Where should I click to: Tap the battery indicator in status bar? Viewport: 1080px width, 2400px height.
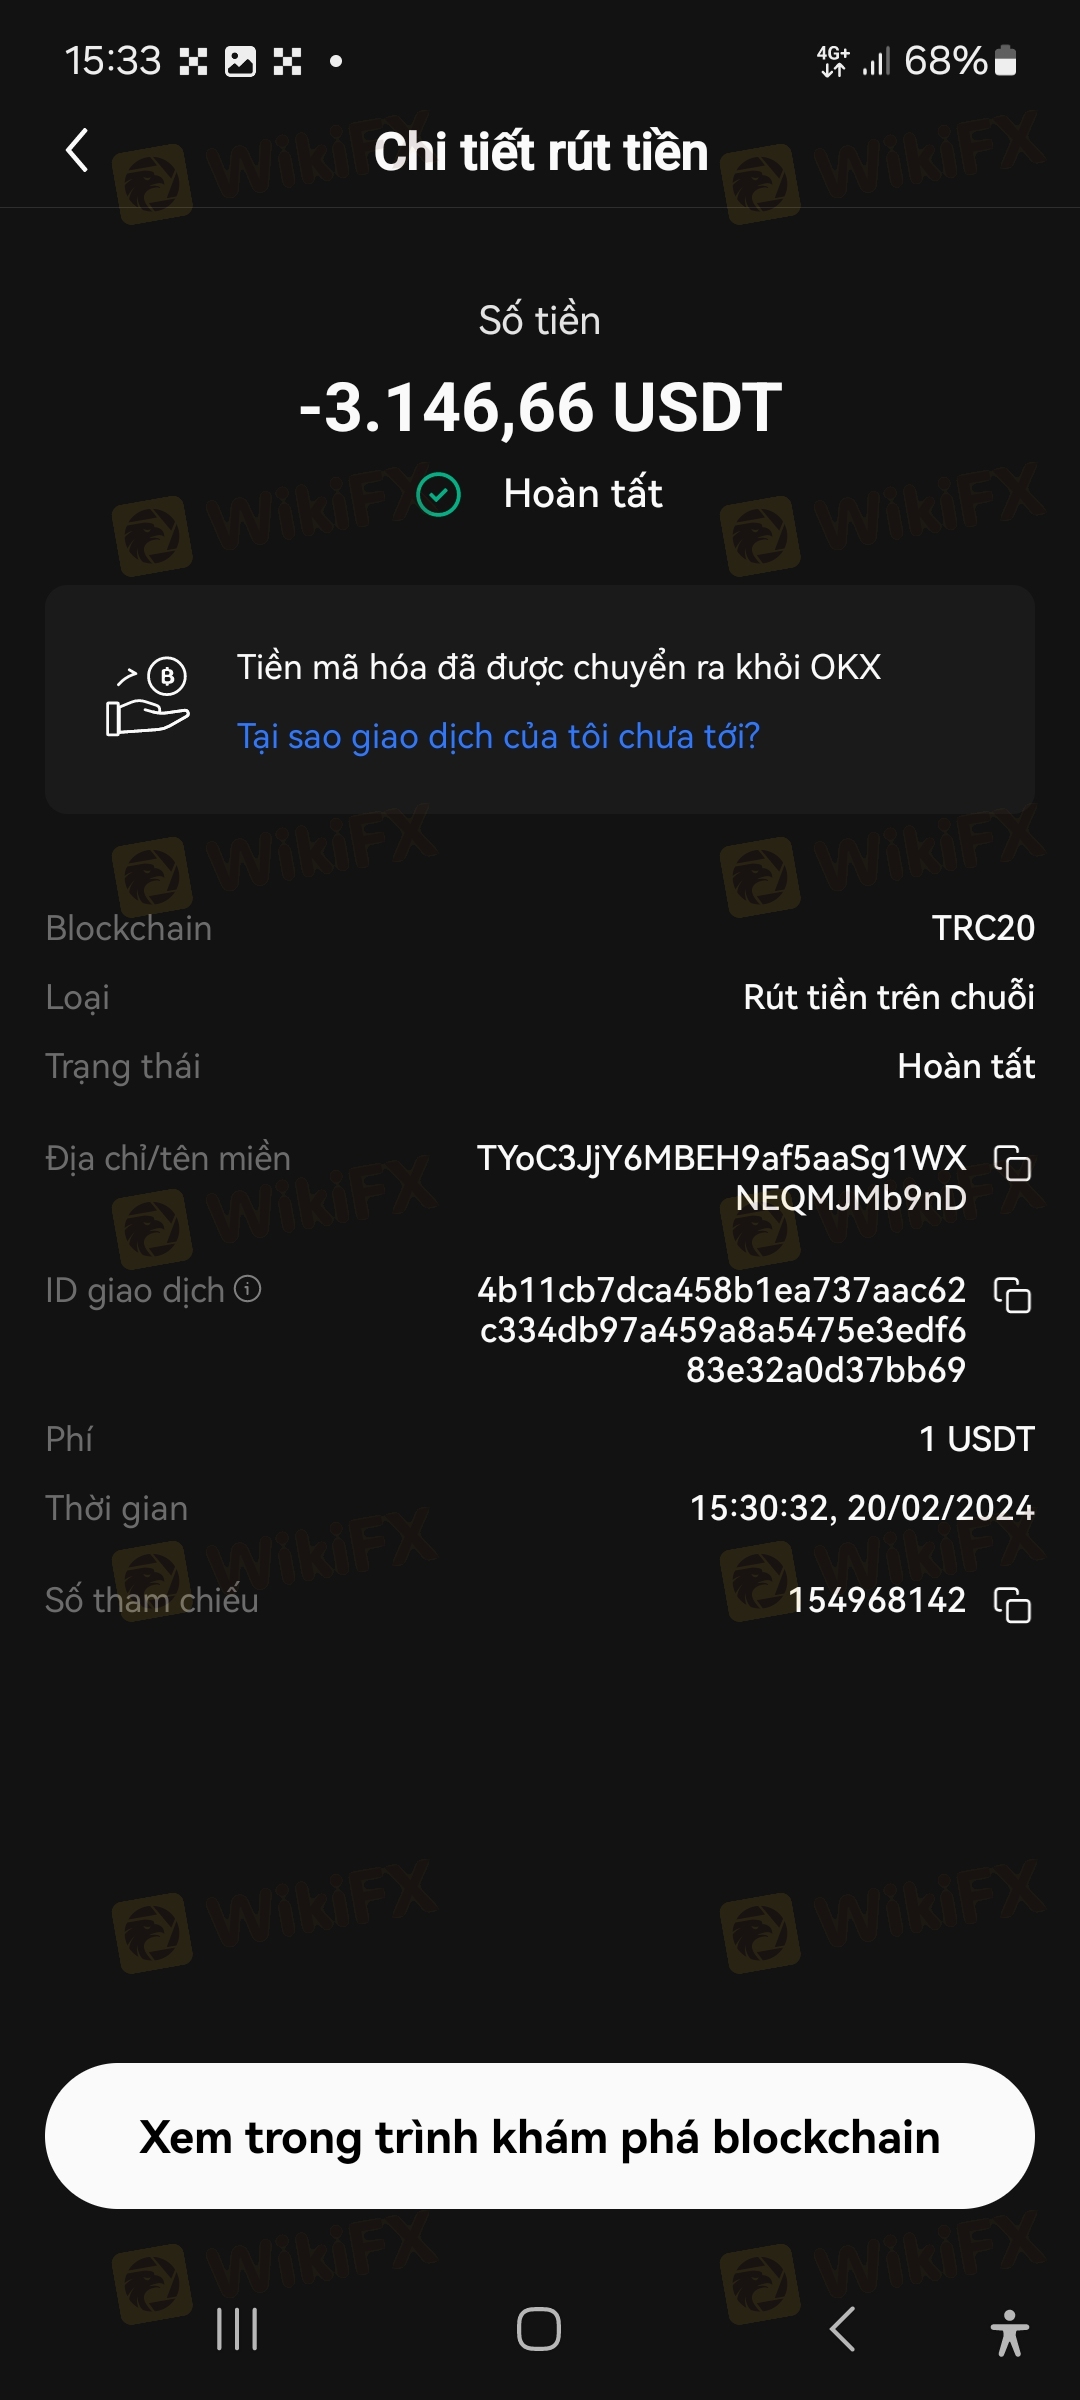tap(1006, 61)
